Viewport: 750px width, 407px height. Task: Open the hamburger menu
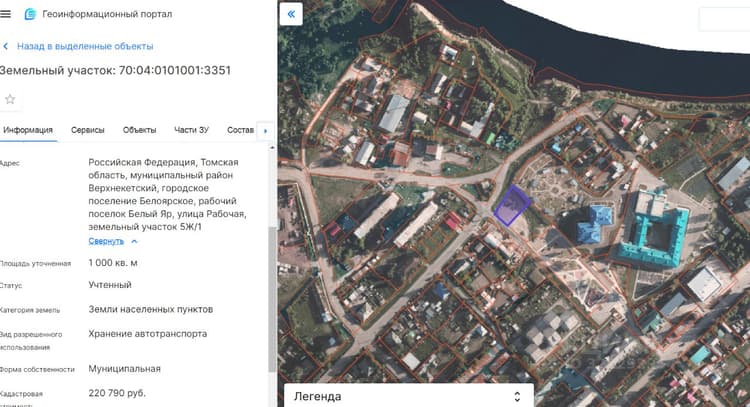[x=5, y=14]
